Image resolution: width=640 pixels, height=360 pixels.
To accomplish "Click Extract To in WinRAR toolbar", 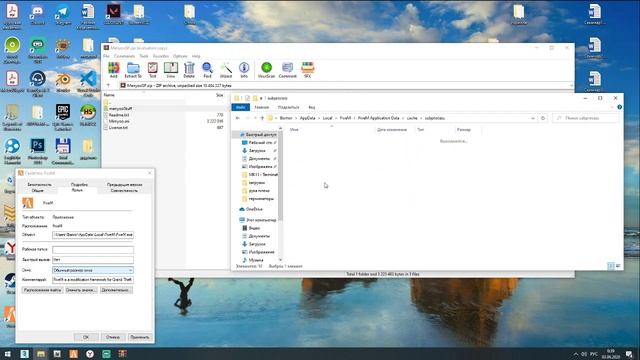I will (133, 70).
